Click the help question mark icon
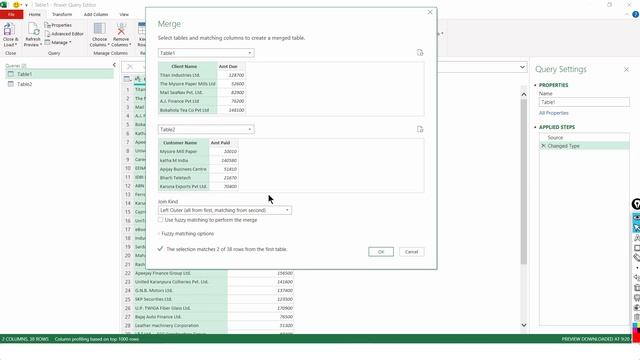 636,15
